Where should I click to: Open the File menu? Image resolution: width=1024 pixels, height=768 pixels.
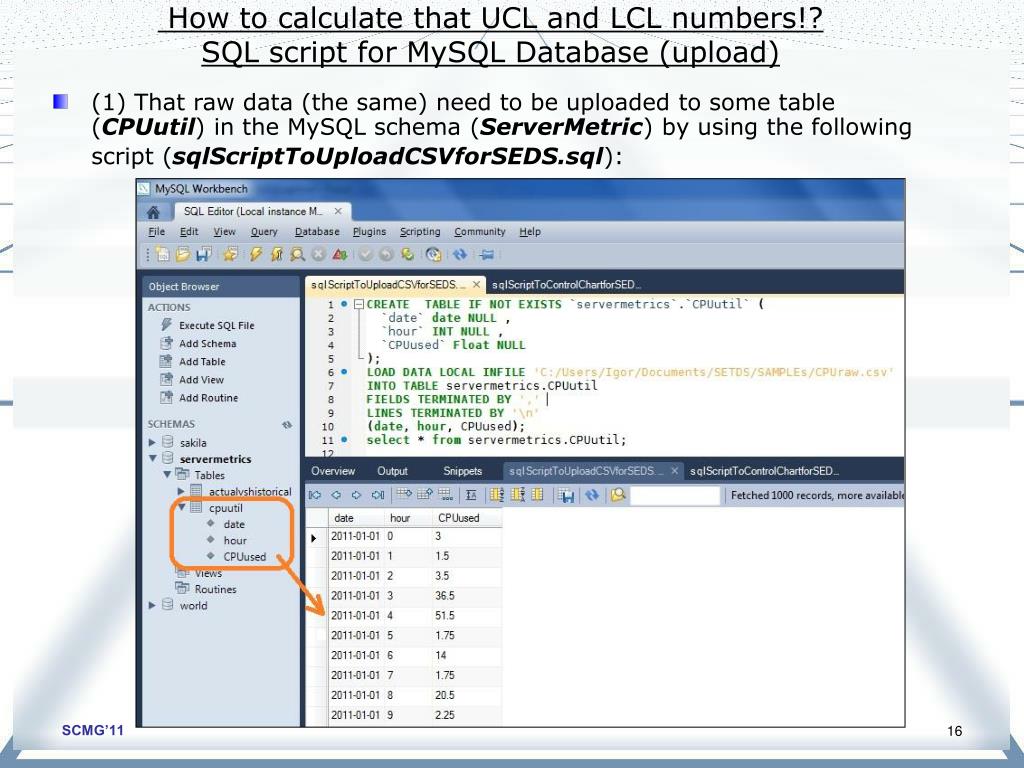click(157, 232)
